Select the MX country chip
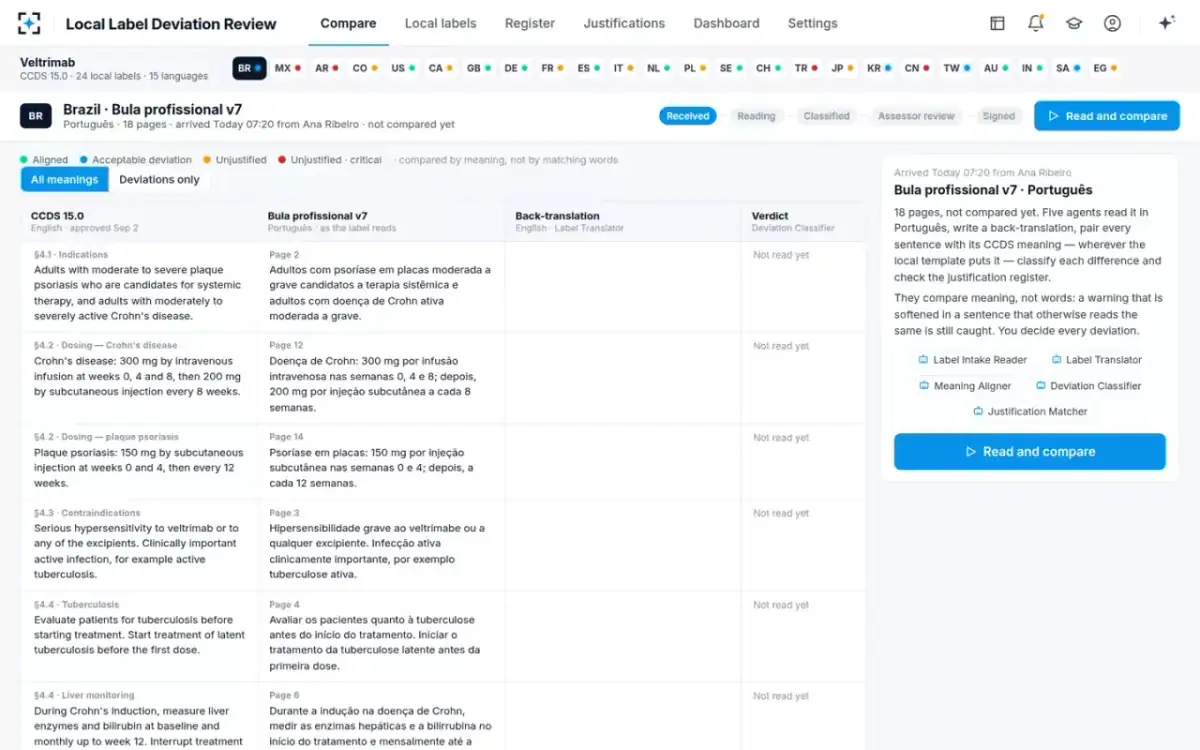 (288, 68)
